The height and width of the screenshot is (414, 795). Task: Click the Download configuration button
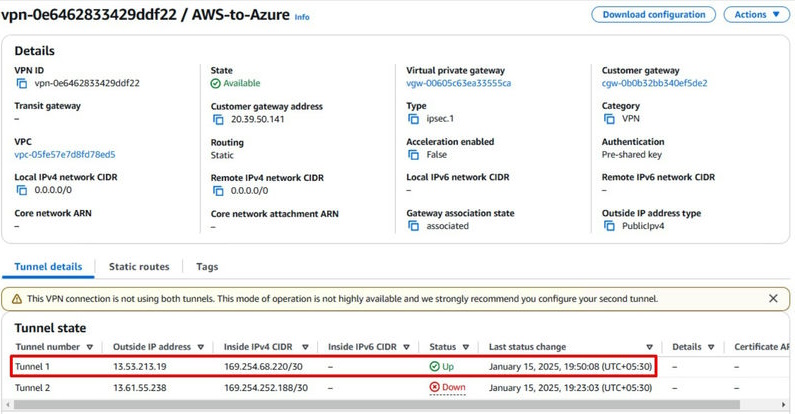(x=654, y=15)
